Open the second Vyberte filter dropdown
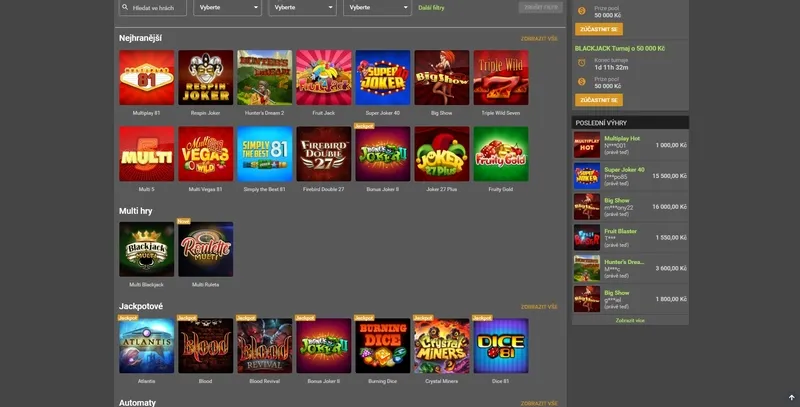This screenshot has height=407, width=800. 302,8
